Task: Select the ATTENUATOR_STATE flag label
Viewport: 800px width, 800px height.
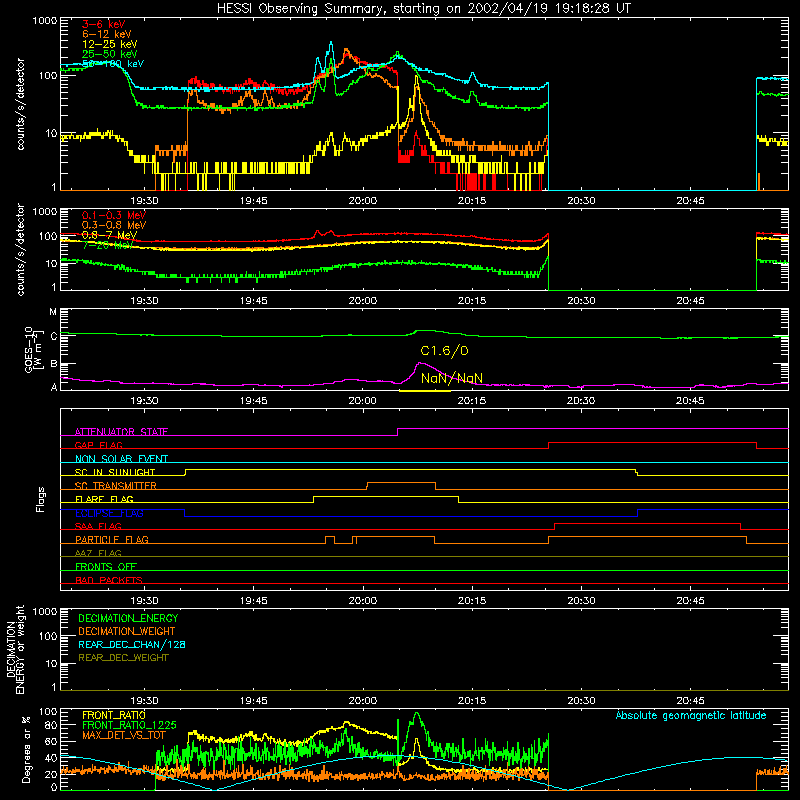Action: pos(121,432)
